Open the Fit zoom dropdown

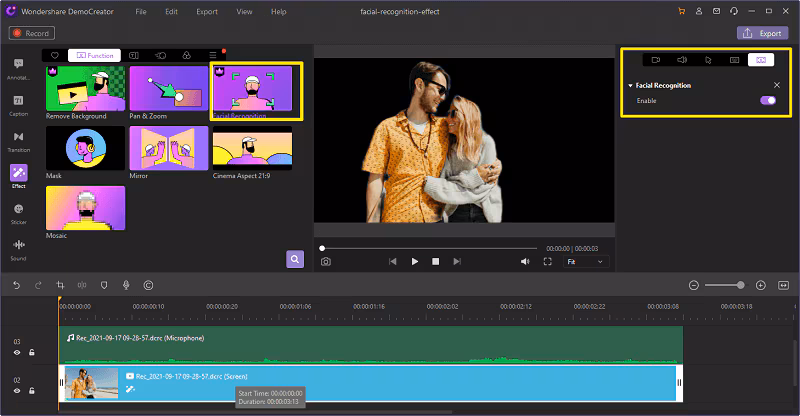(586, 262)
